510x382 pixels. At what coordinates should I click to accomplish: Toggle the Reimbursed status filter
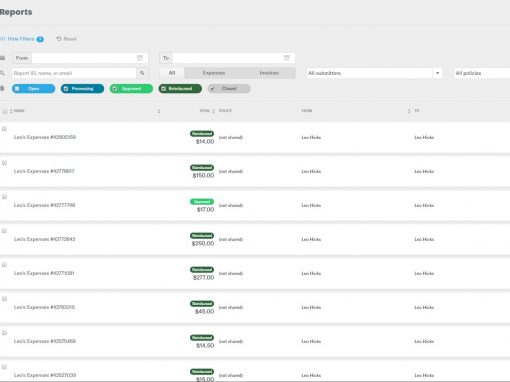point(180,89)
